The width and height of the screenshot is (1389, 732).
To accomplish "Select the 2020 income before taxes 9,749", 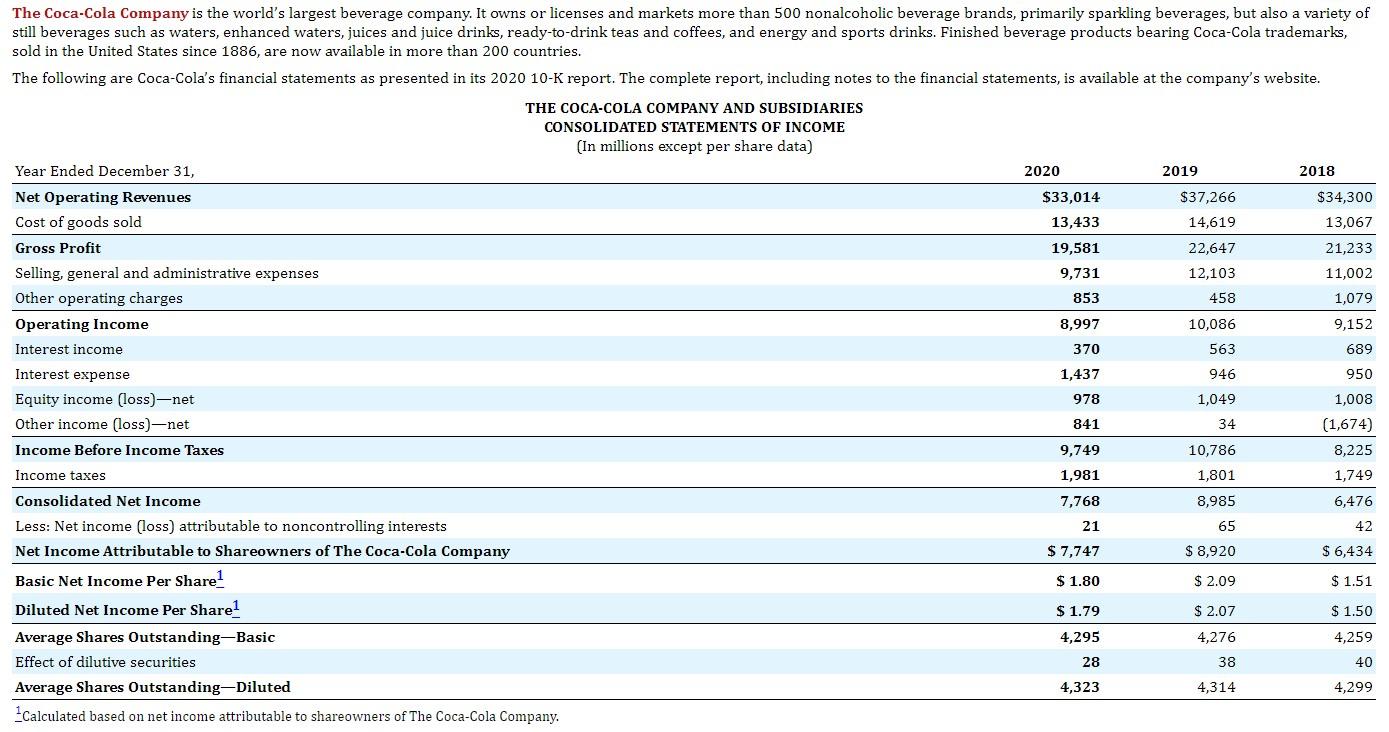I will click(1080, 450).
